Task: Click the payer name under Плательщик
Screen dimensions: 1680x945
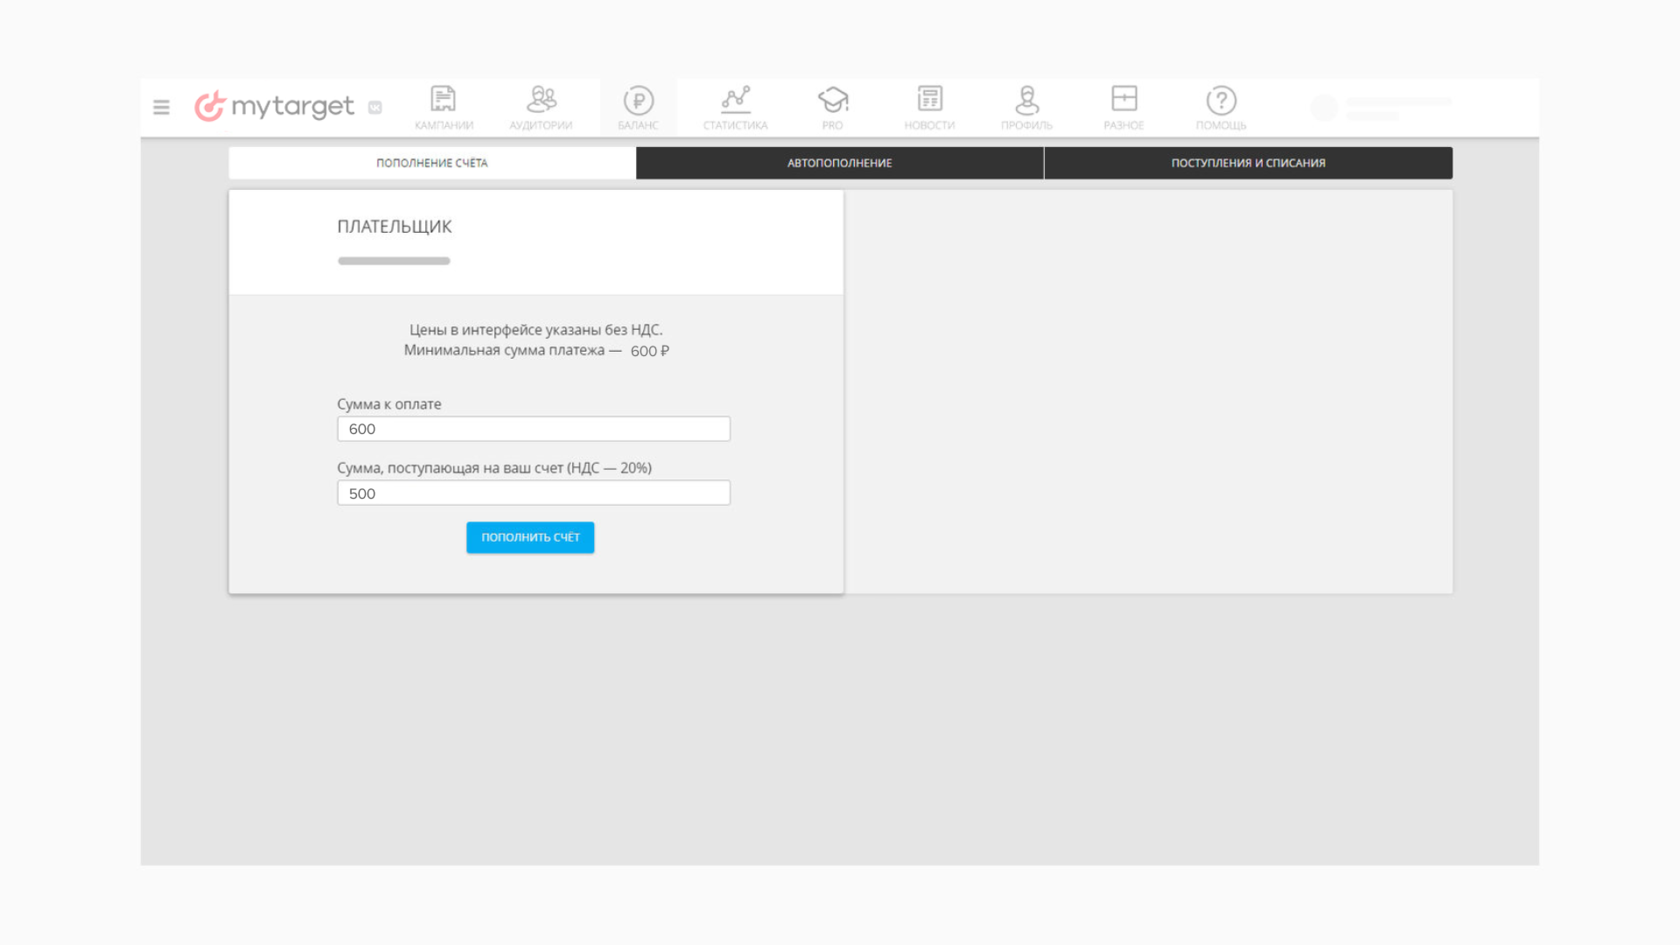Action: [394, 261]
